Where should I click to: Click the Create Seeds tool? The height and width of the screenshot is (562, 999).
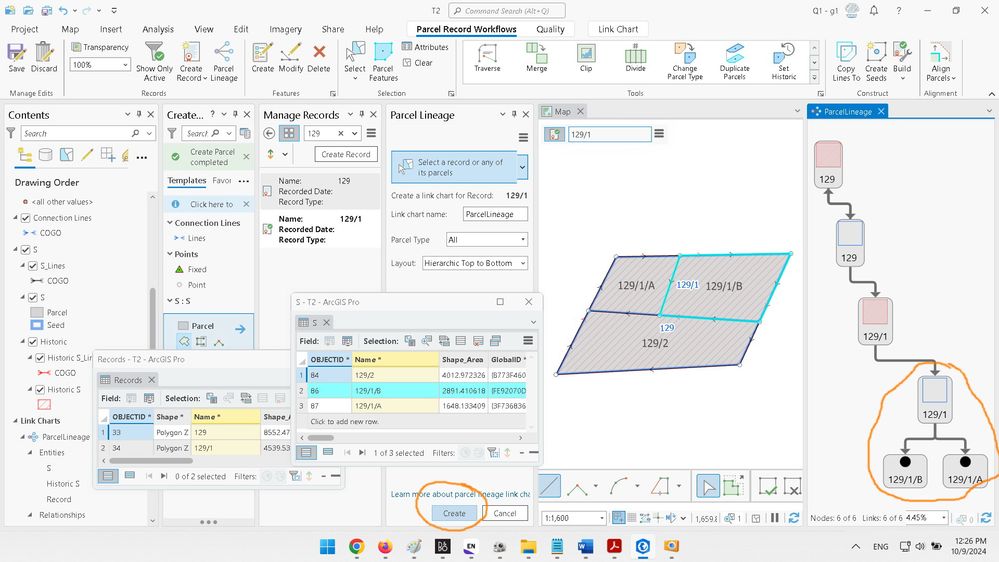[876, 62]
